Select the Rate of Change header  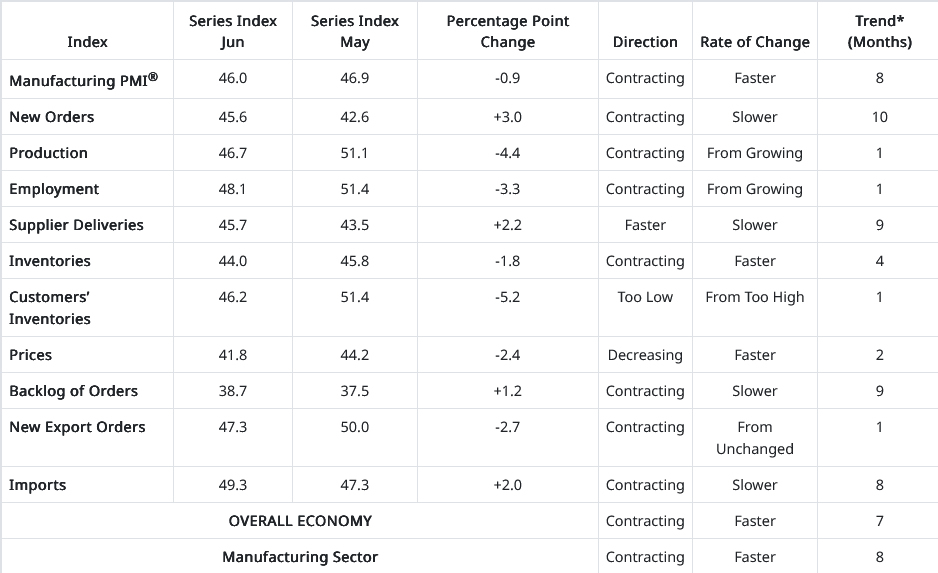(x=755, y=42)
